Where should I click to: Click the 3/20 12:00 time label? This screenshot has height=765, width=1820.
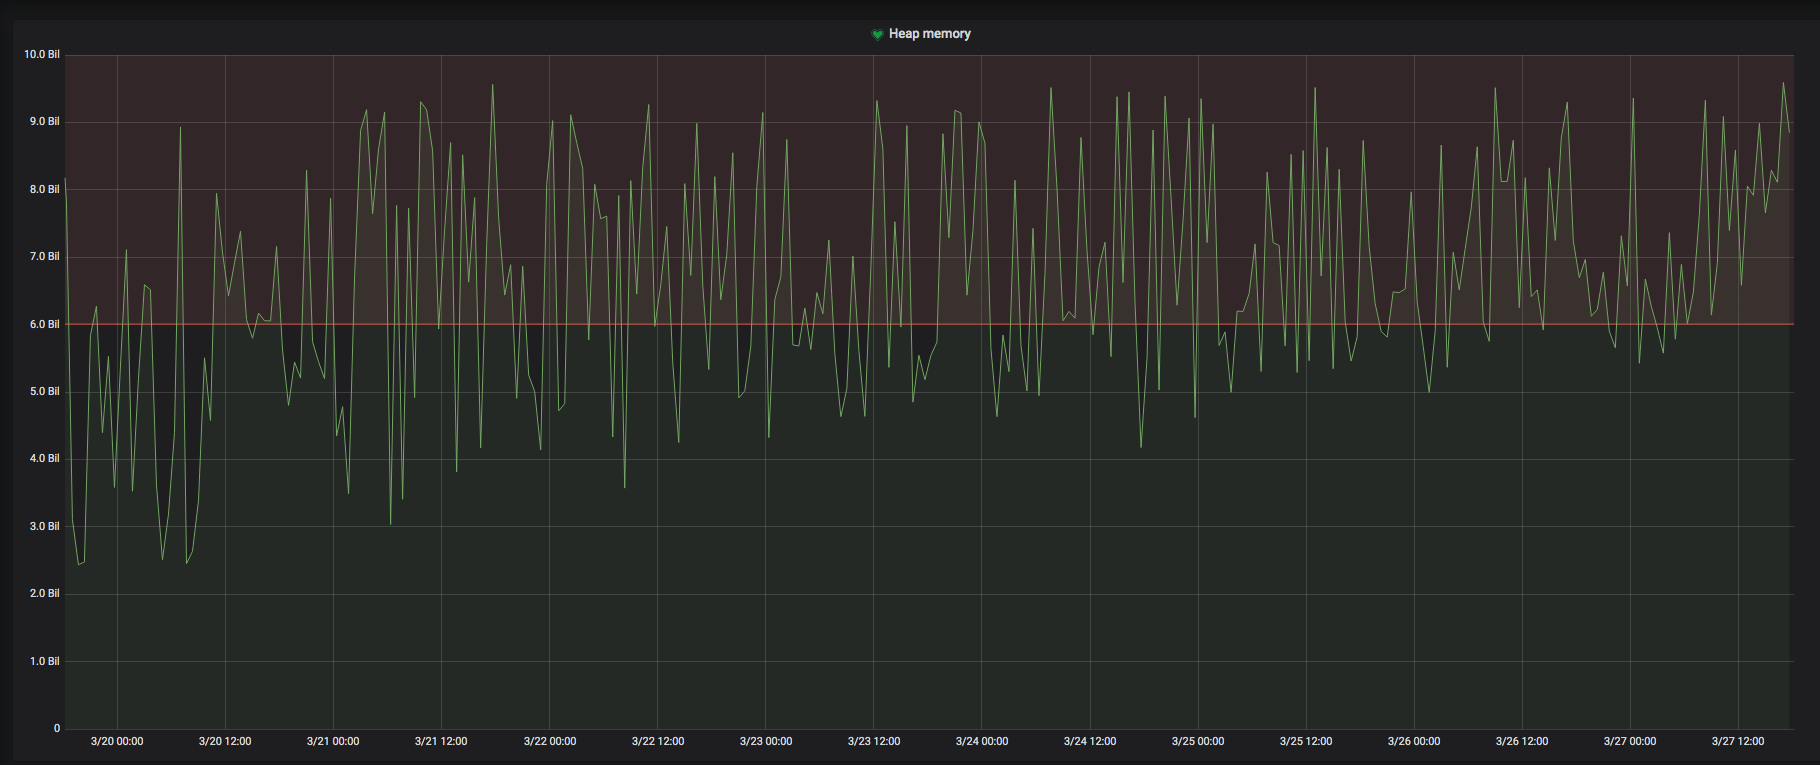[x=225, y=741]
